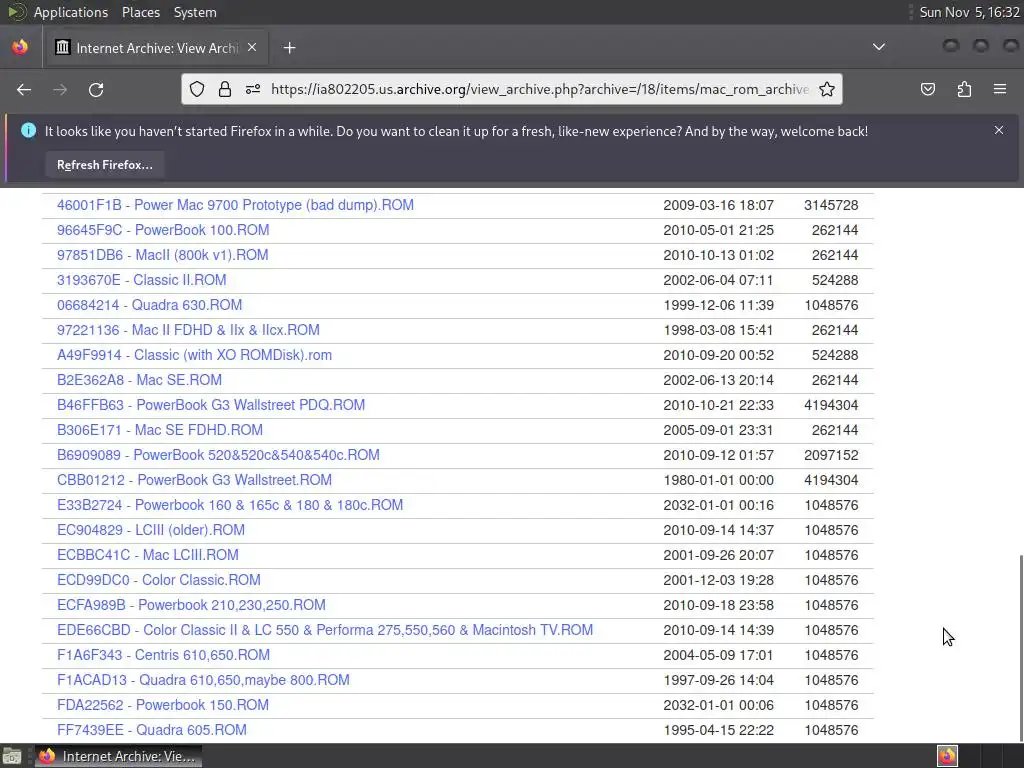Open Quadra 610,650,maybe 800.ROM link
The width and height of the screenshot is (1024, 768).
coord(203,680)
